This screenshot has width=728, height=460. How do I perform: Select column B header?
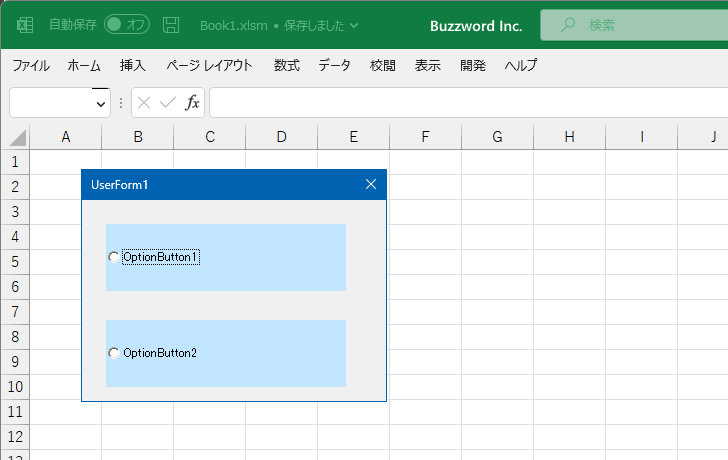point(137,137)
